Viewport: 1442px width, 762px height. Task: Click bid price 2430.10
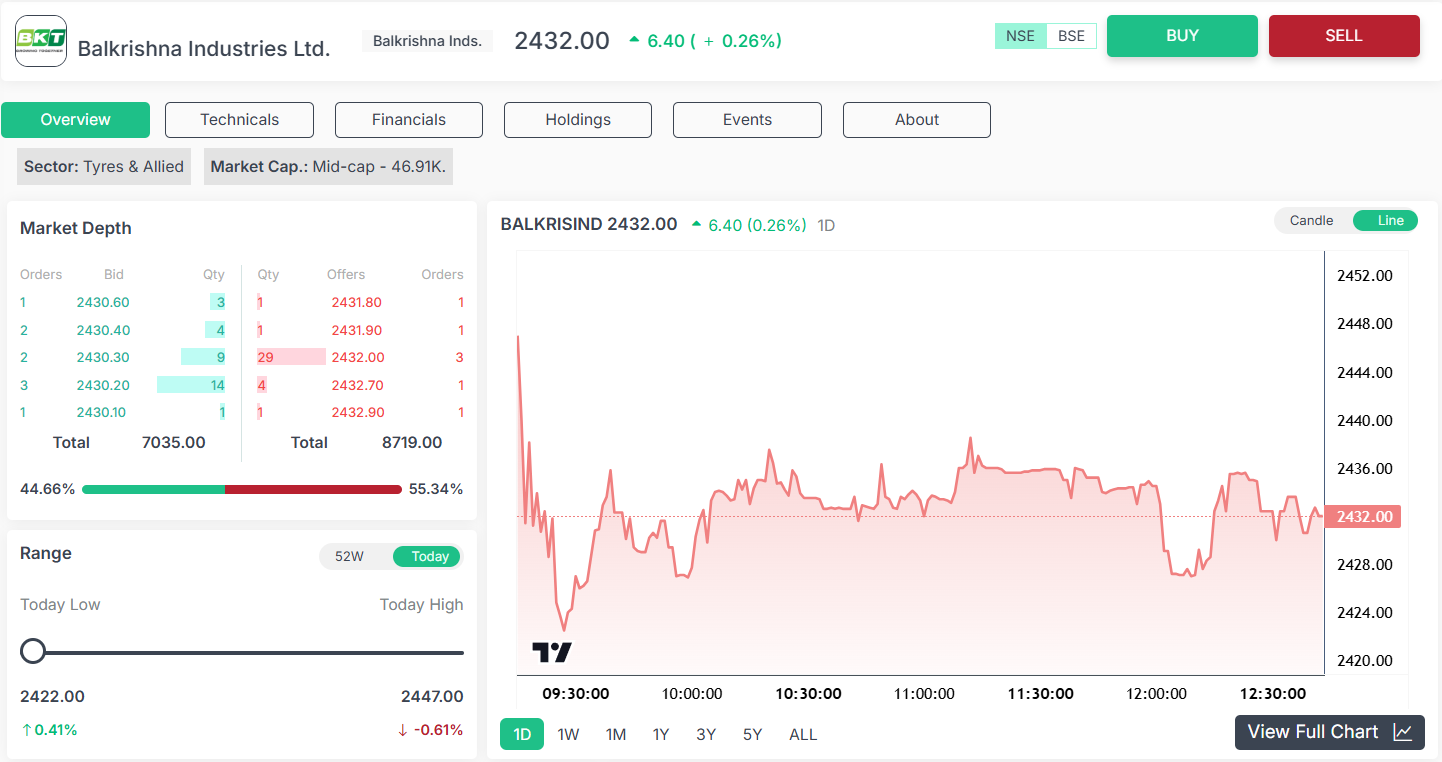(101, 412)
